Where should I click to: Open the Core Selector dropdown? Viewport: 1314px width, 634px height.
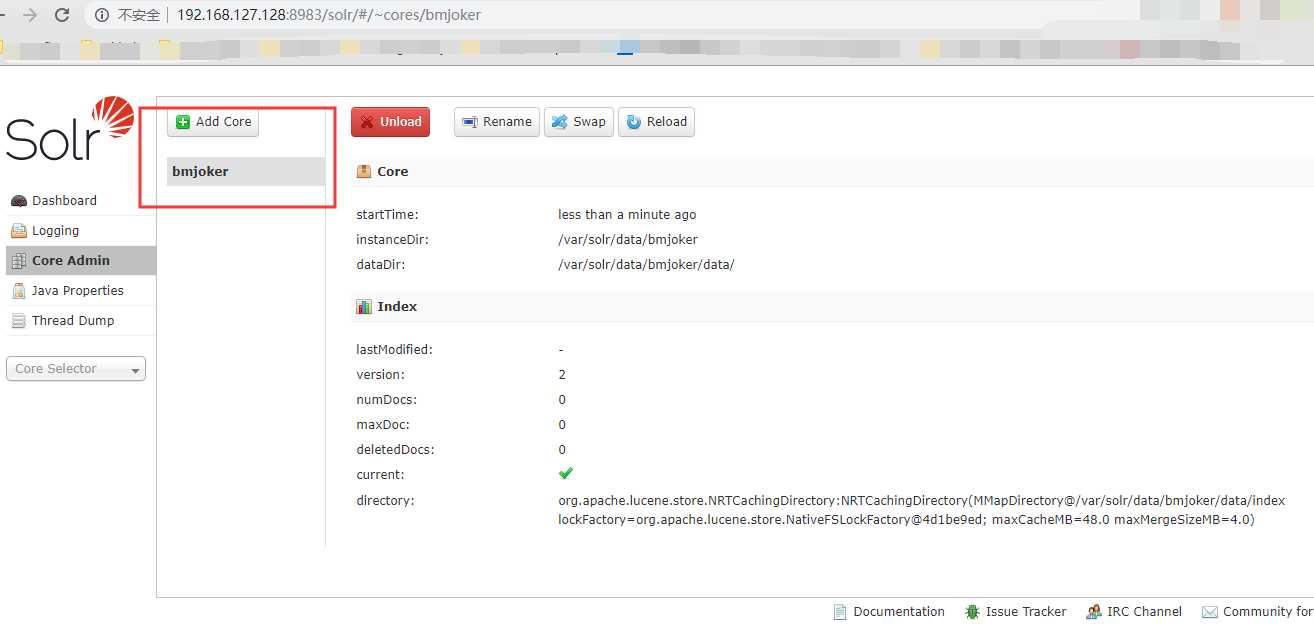[x=76, y=369]
